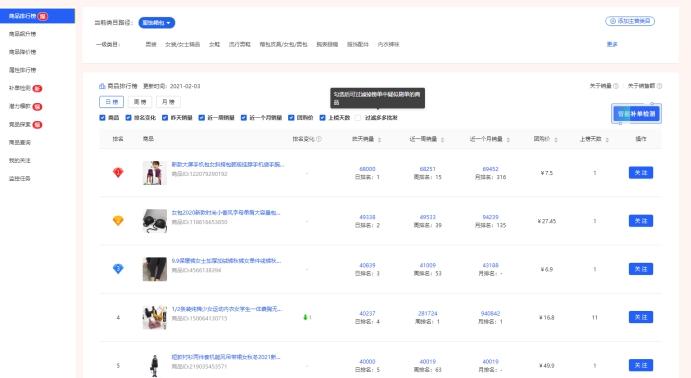Click weekly sales value 41009

coord(427,265)
